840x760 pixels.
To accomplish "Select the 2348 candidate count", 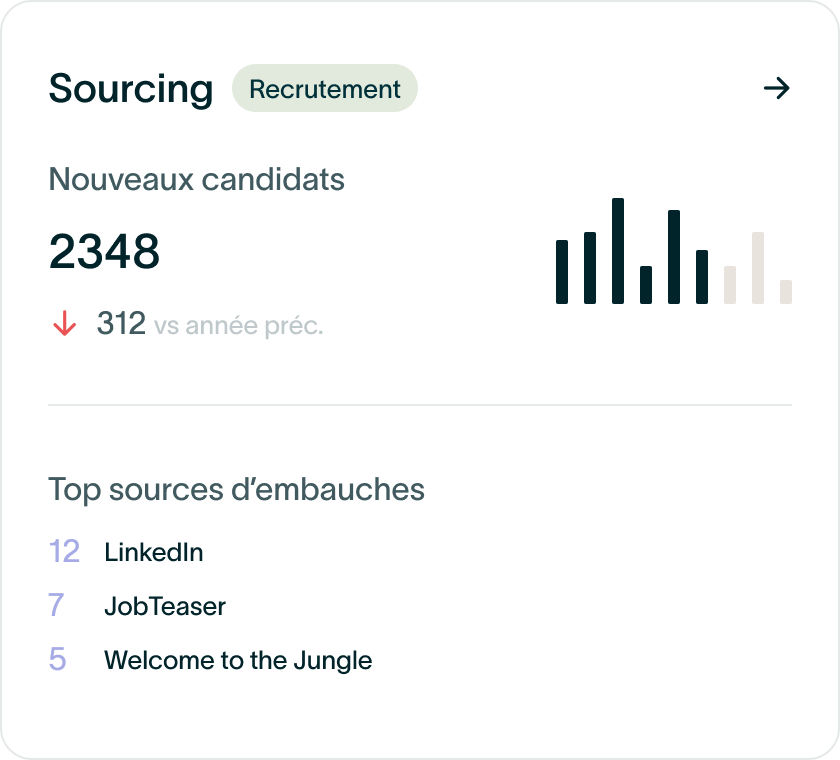I will point(104,252).
